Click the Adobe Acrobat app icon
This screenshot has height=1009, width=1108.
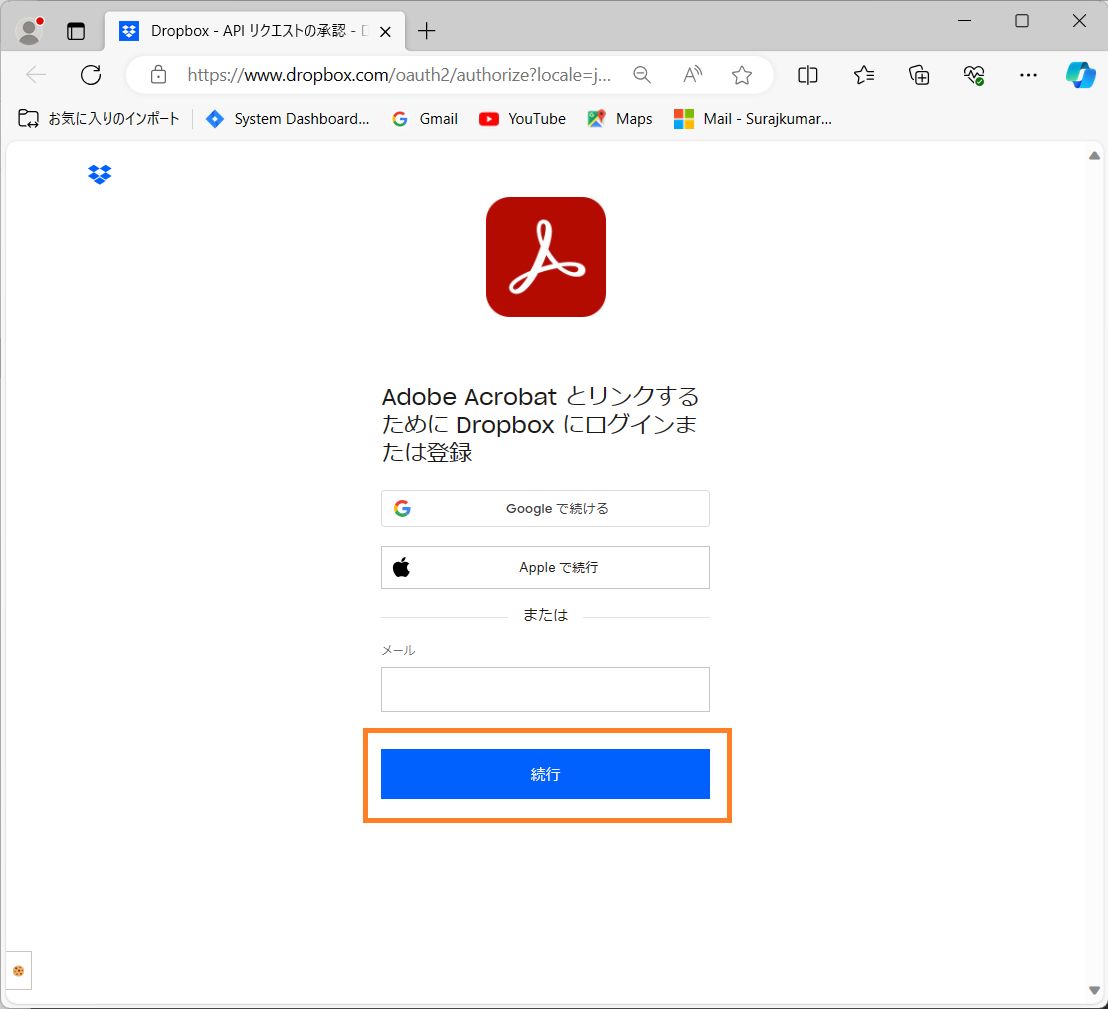tap(545, 256)
